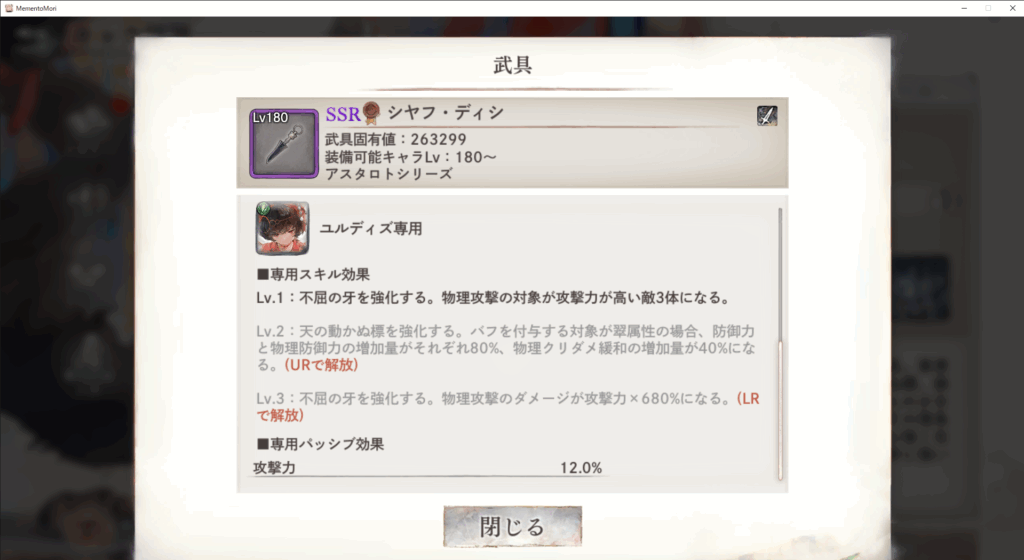Click the 攻撃力 12.0% passive stat row
This screenshot has height=560, width=1024.
click(428, 468)
